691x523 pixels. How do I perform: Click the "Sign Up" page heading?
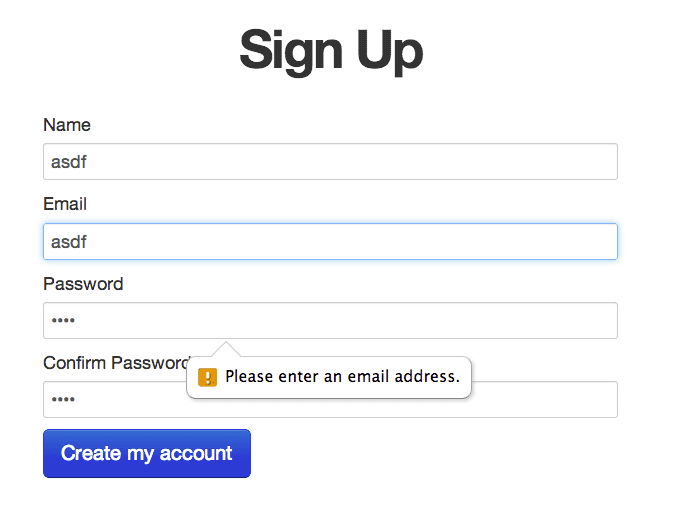[331, 50]
